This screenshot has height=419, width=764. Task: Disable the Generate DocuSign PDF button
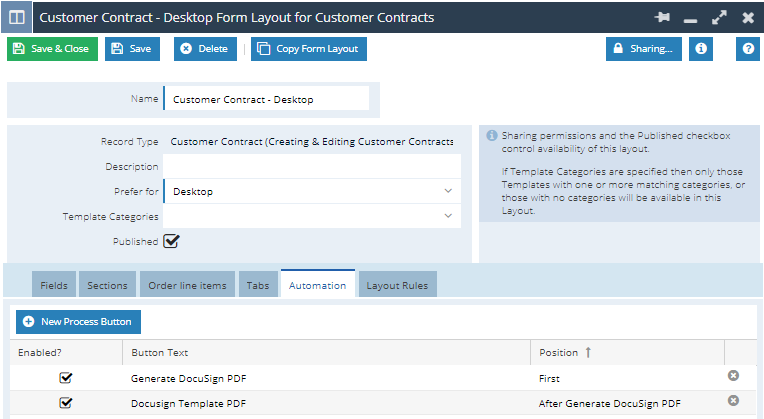pyautogui.click(x=66, y=378)
